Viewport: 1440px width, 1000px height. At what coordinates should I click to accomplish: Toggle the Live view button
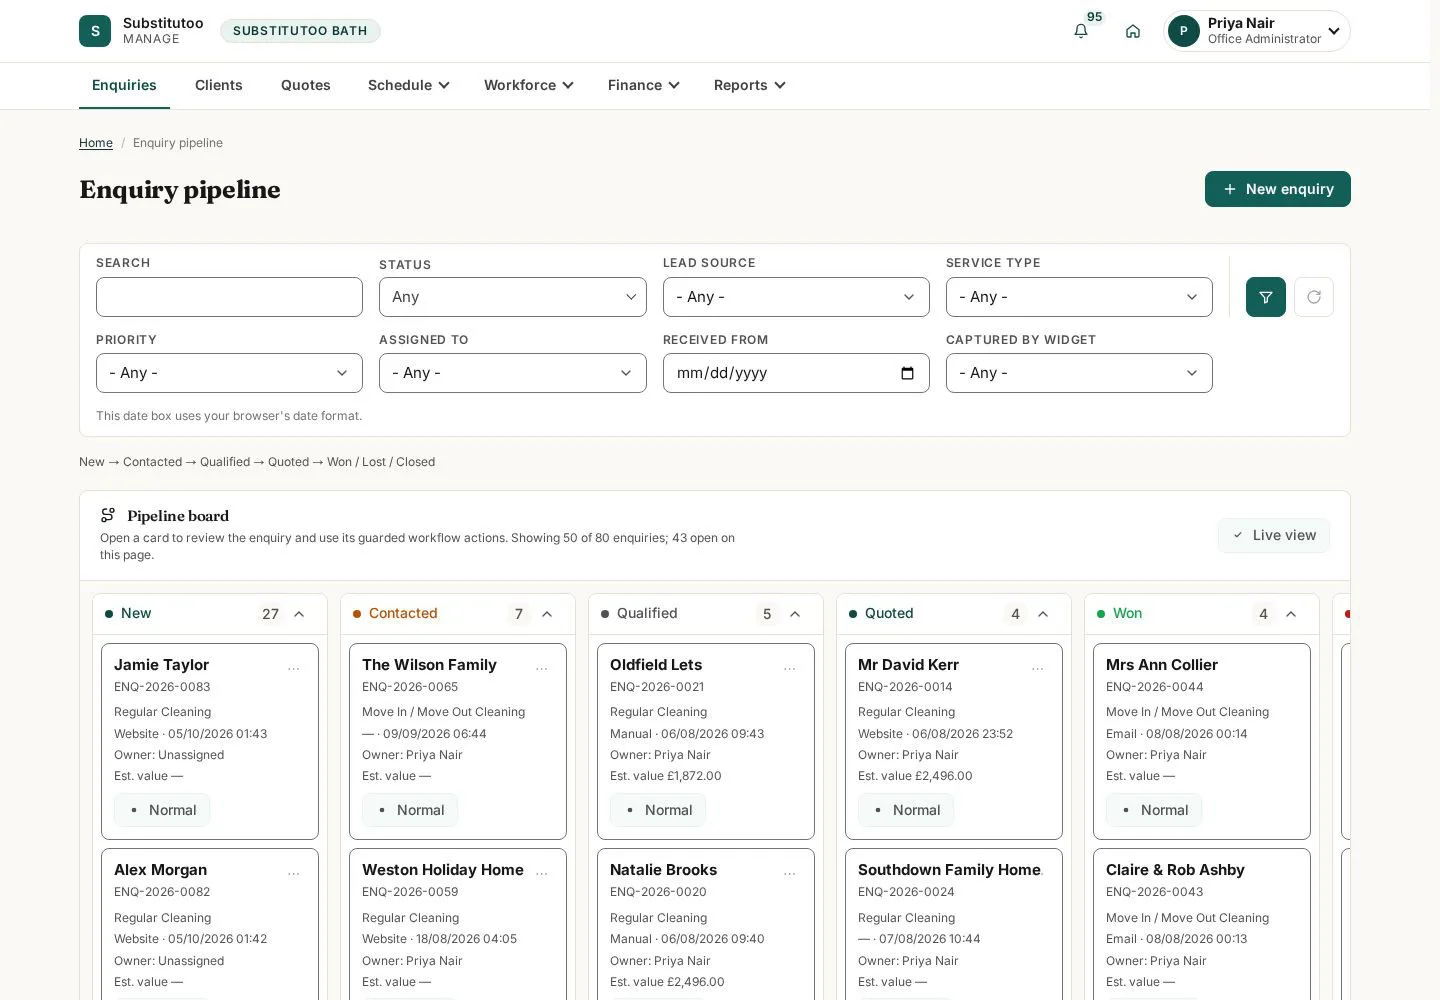click(x=1274, y=535)
